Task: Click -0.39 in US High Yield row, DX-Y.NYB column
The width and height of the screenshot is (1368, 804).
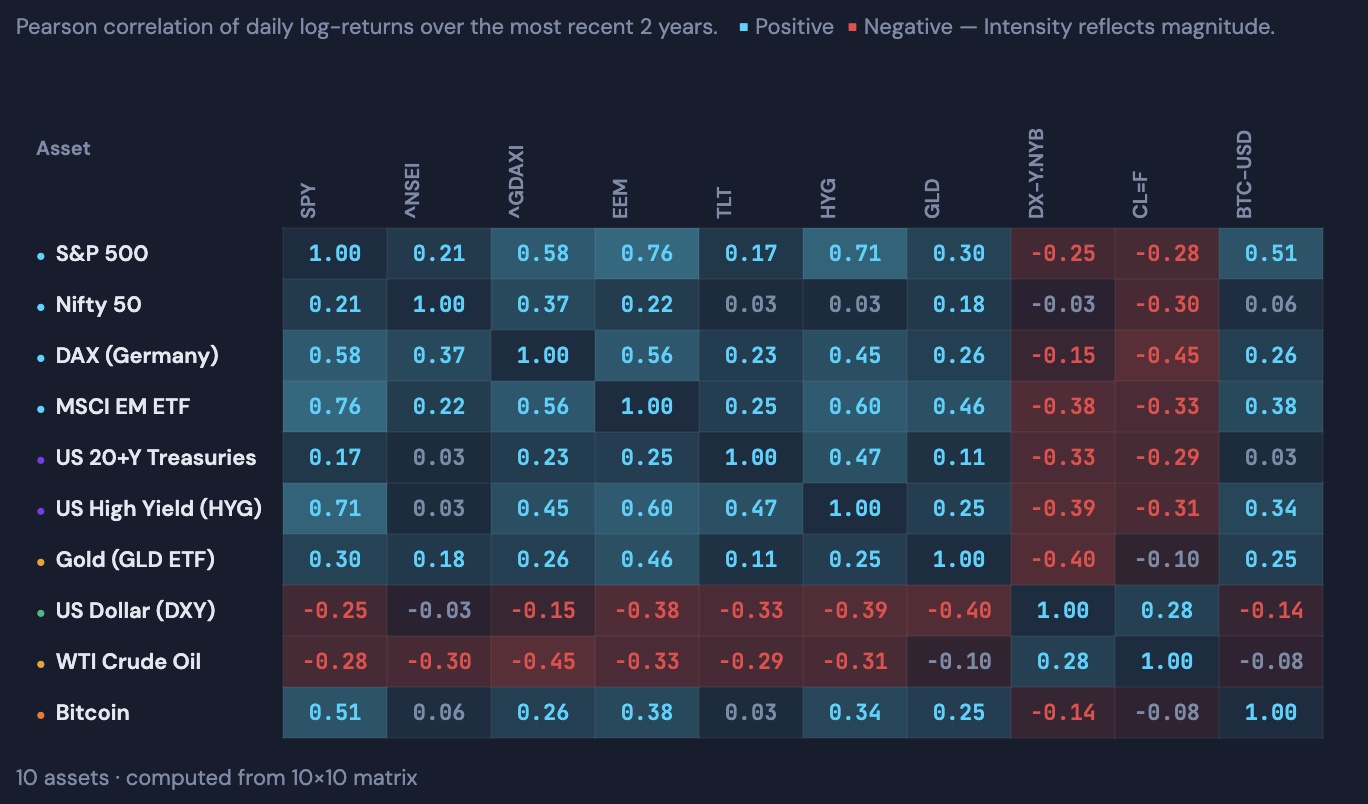Action: (1063, 509)
